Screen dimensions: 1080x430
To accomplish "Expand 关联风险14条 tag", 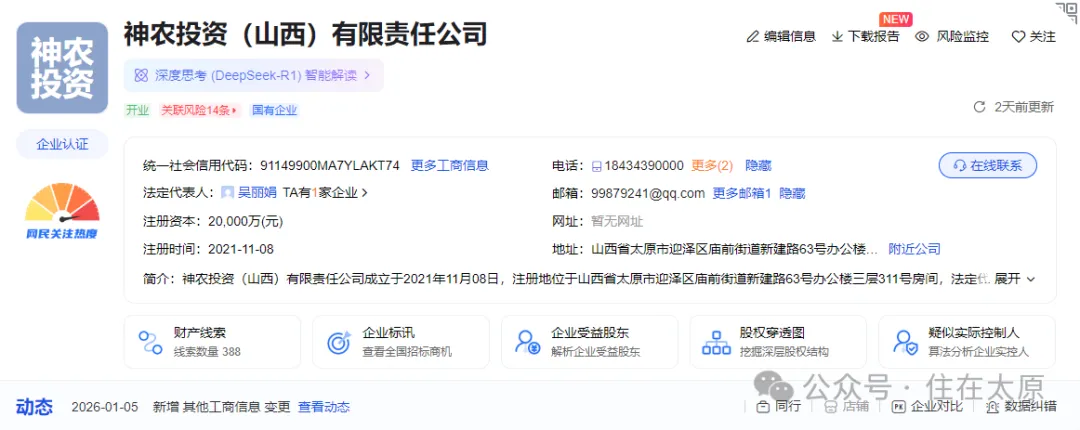I will [199, 110].
